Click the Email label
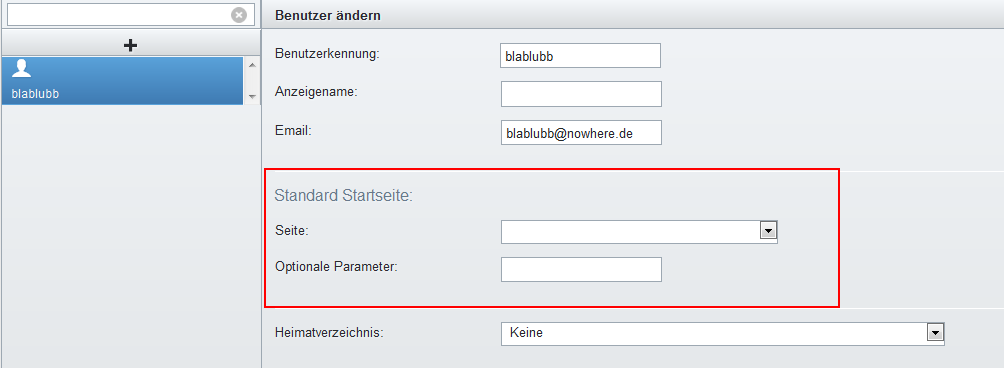 click(293, 131)
